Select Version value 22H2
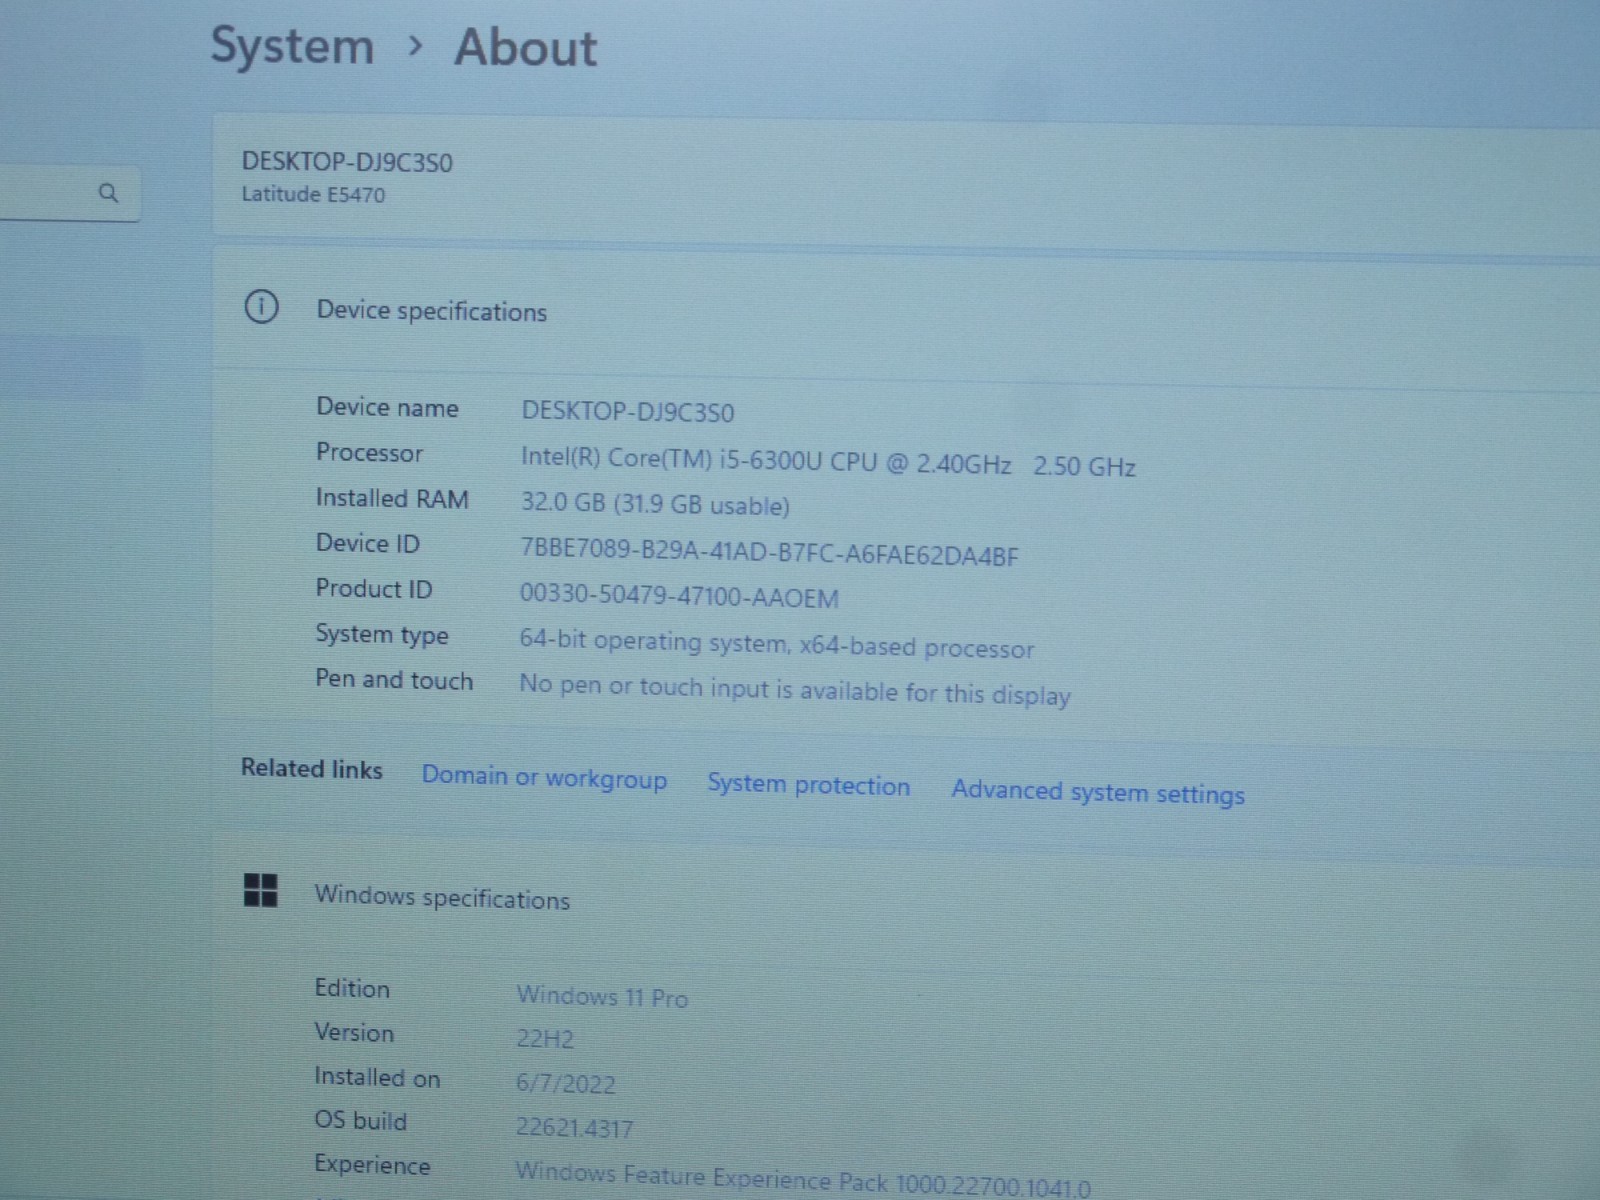Screen dimensions: 1600x1200 545,1039
